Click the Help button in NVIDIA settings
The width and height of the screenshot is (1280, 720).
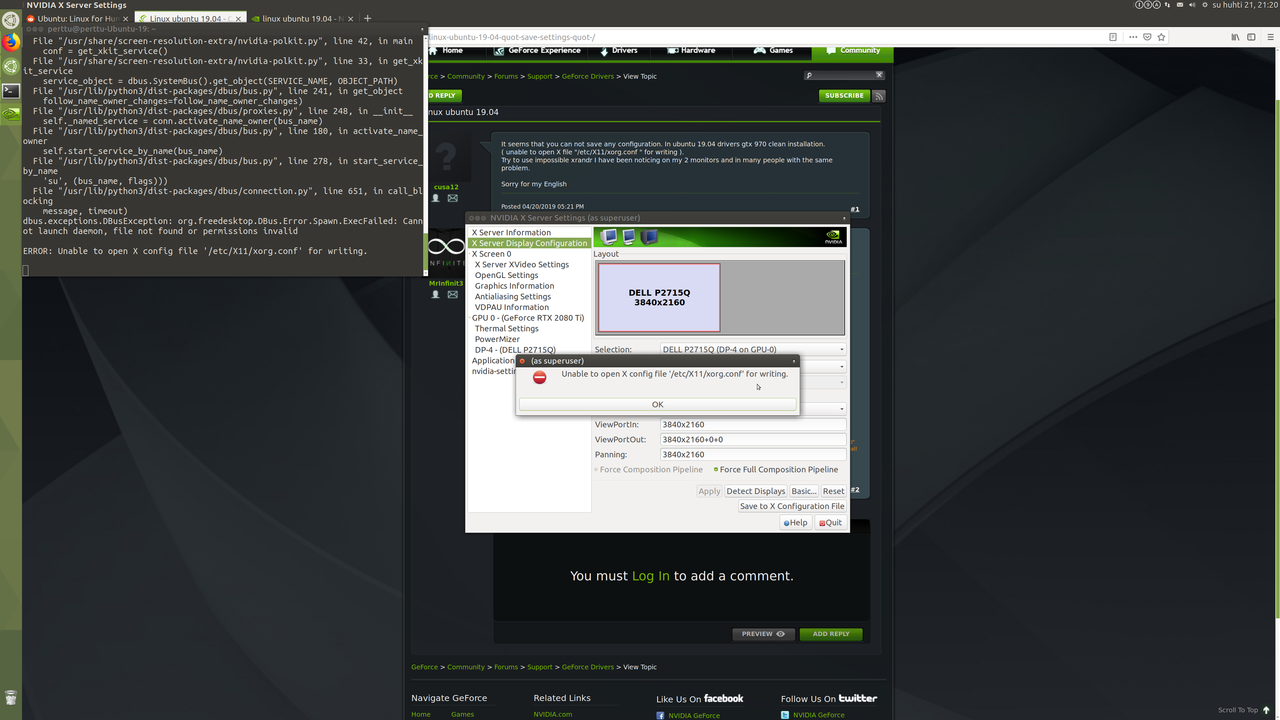point(796,522)
